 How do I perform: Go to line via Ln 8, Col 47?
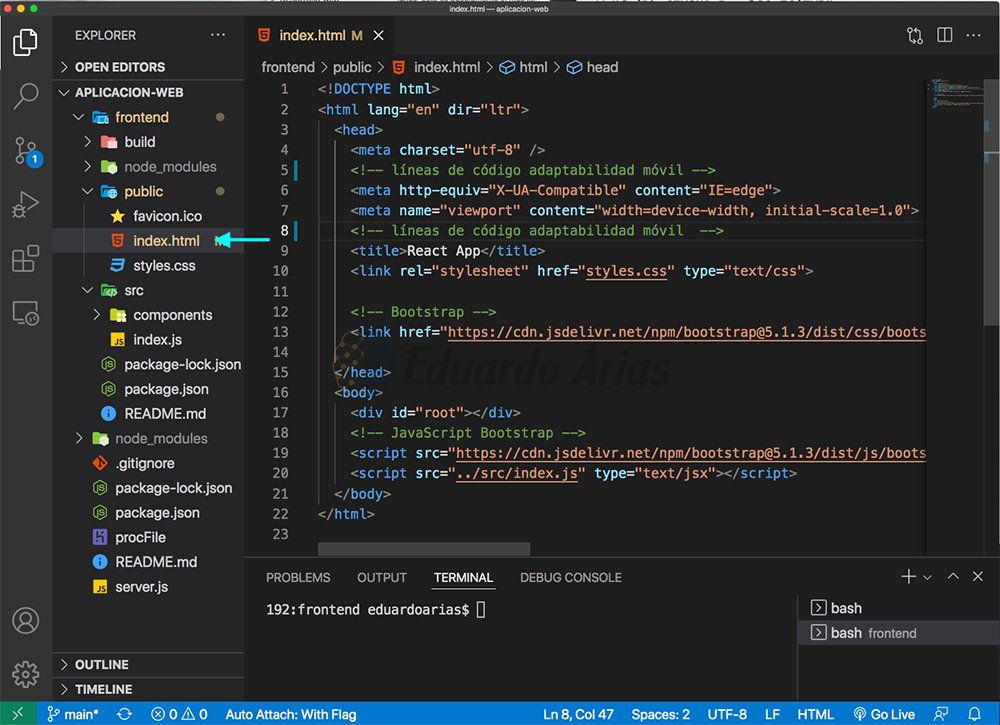click(x=578, y=714)
